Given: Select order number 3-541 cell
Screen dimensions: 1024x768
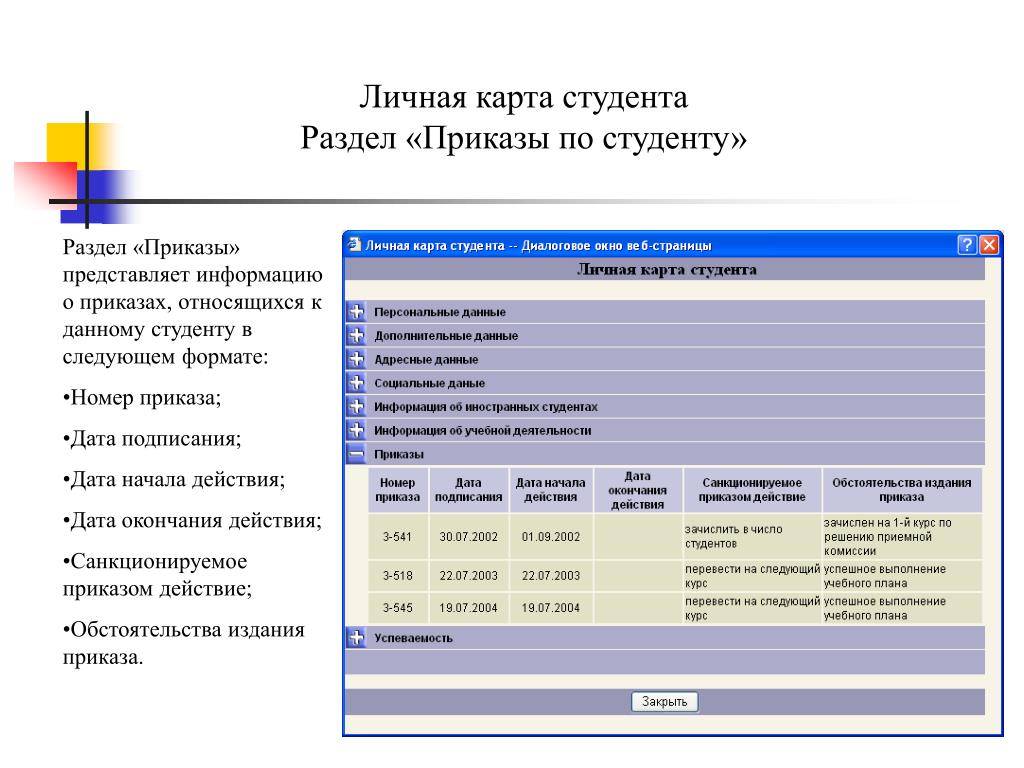Looking at the screenshot, I should [x=398, y=537].
